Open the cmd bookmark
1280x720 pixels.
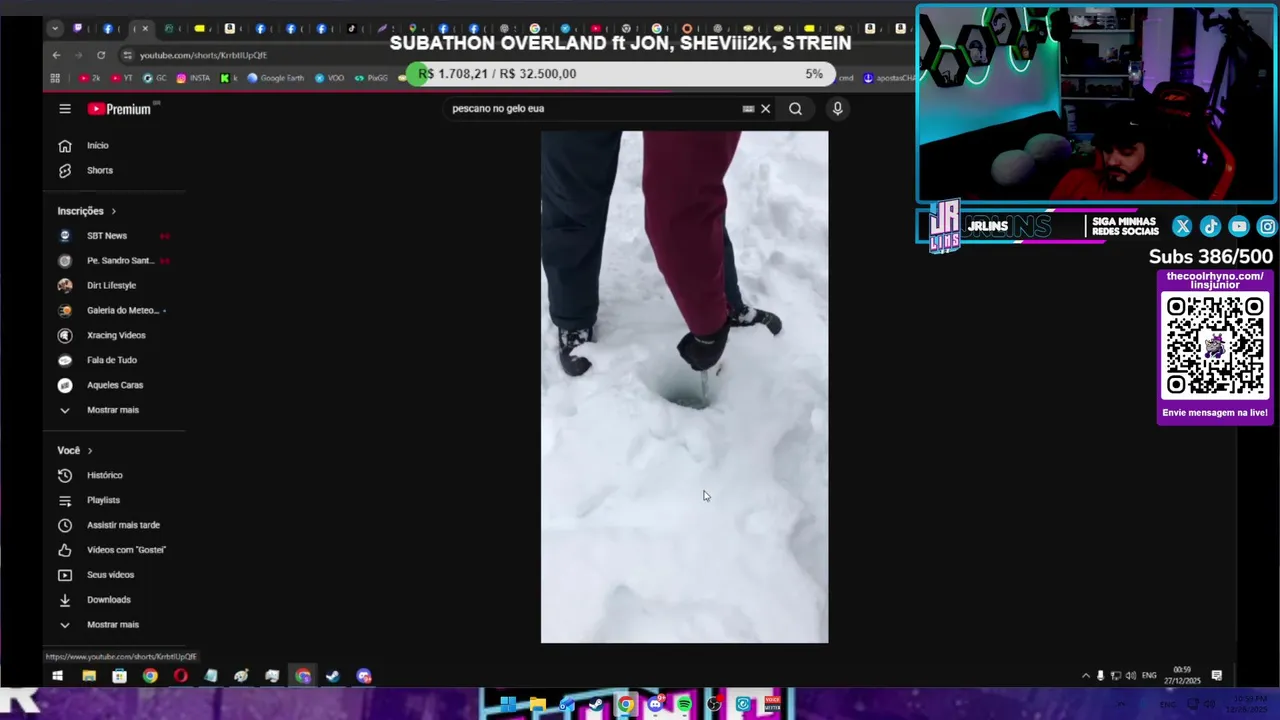pyautogui.click(x=846, y=78)
